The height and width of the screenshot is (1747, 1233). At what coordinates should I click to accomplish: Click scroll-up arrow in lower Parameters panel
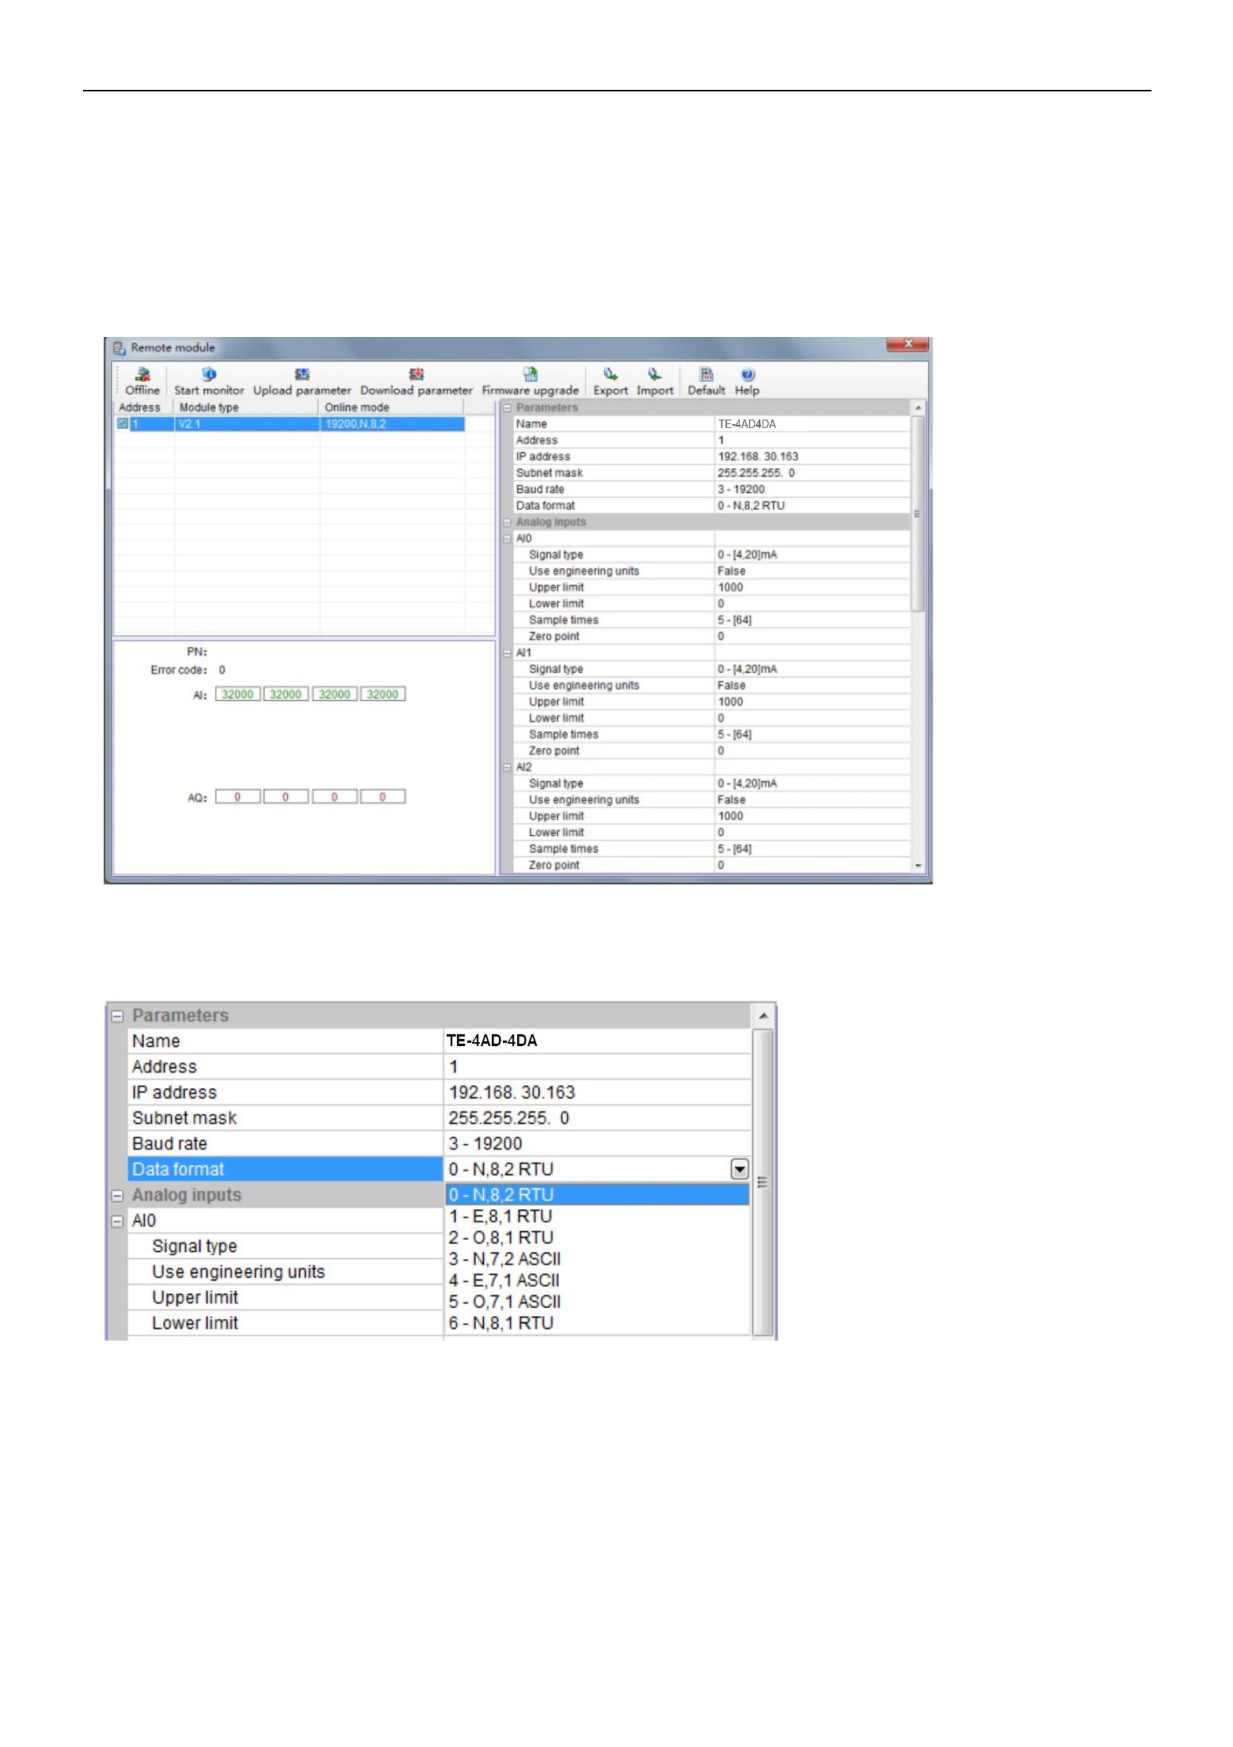pos(763,1016)
